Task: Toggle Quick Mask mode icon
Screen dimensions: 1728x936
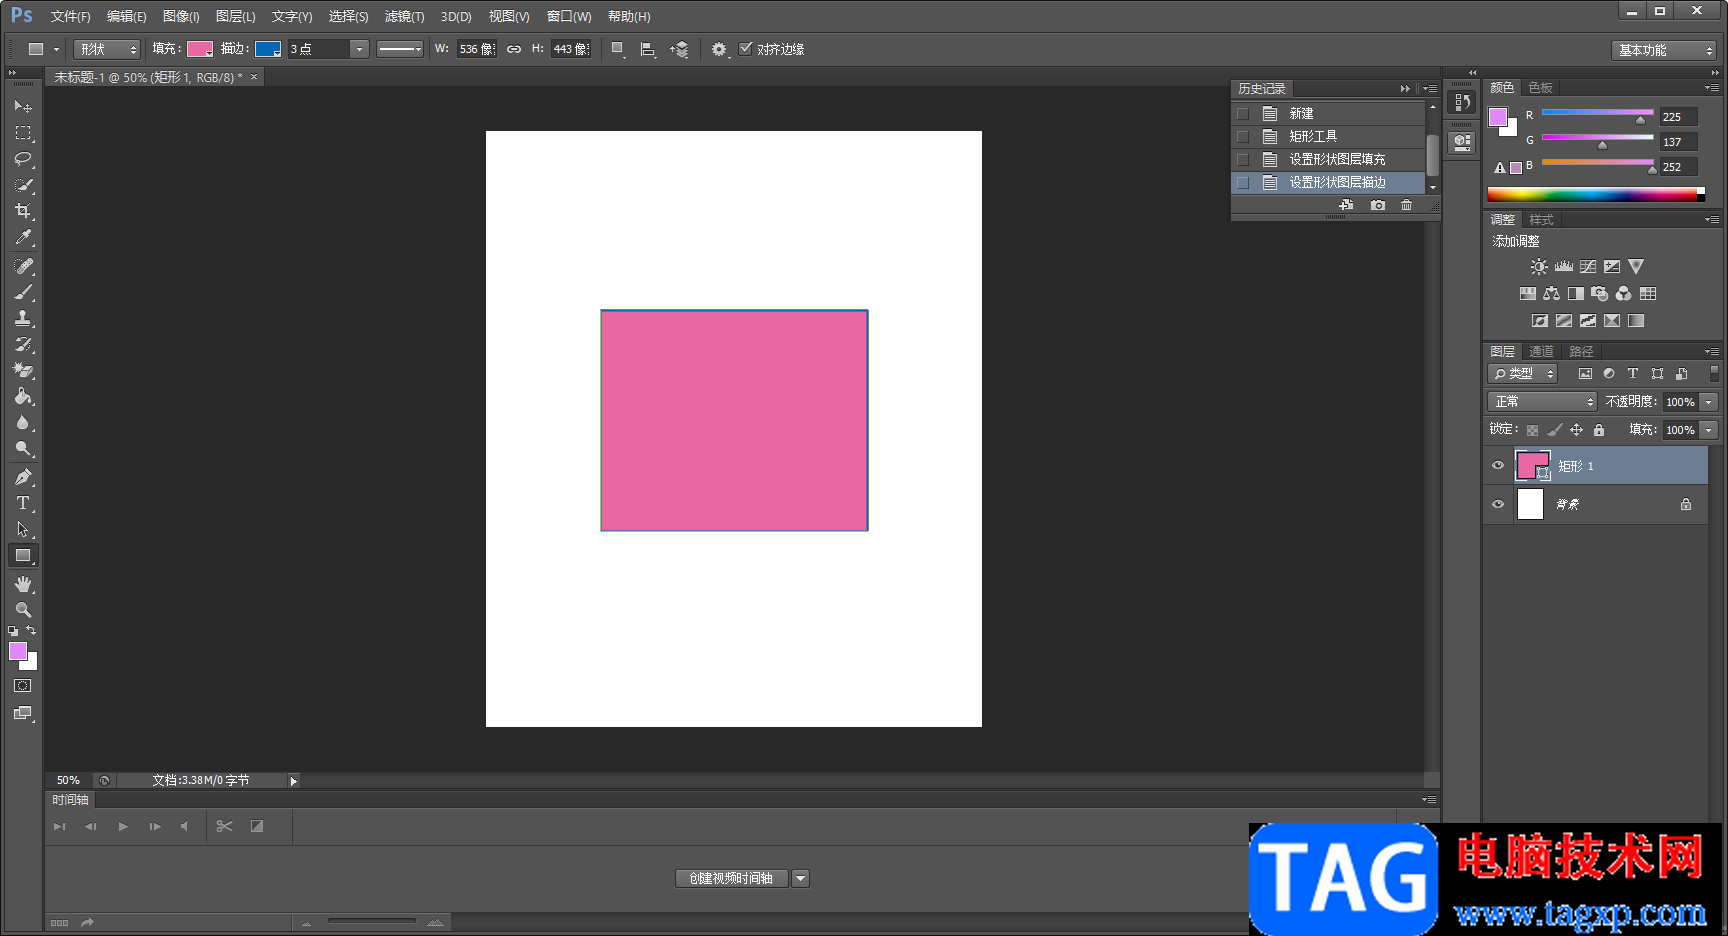Action: click(23, 686)
